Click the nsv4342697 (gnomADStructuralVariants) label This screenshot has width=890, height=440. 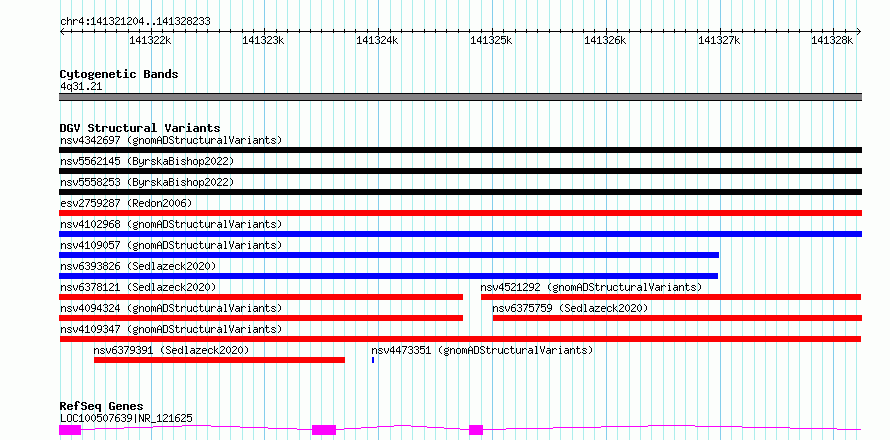pos(171,140)
